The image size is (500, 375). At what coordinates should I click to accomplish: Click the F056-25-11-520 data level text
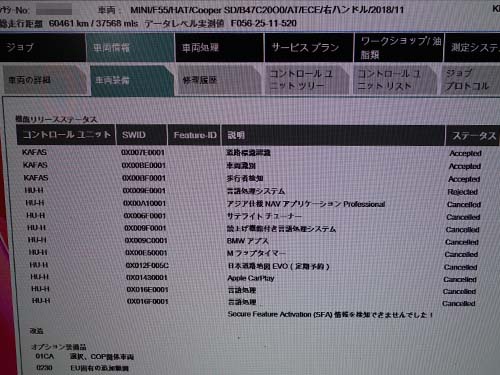tap(264, 23)
